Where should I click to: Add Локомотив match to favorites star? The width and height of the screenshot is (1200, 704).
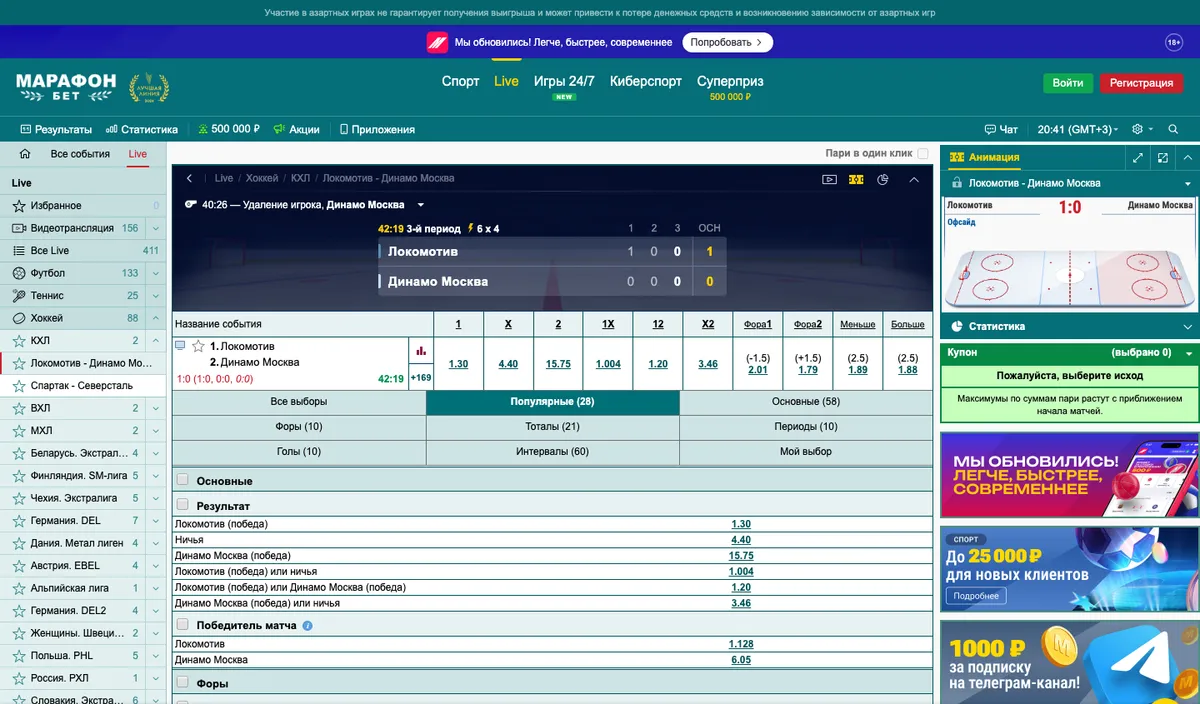[198, 346]
